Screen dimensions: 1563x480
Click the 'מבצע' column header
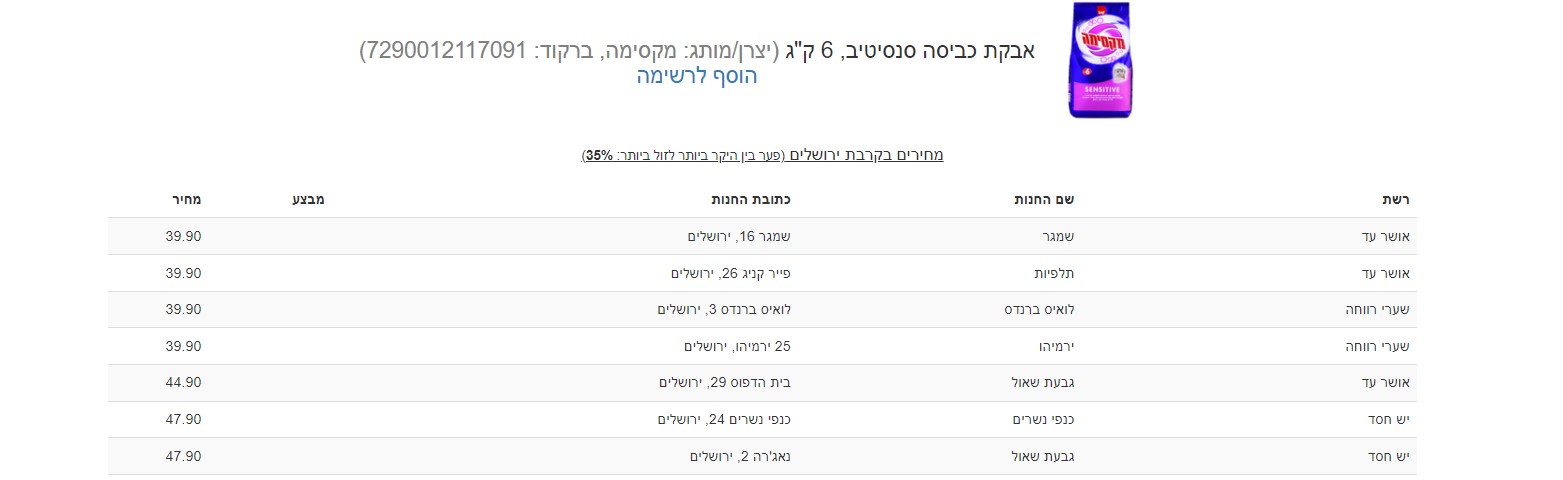(308, 199)
